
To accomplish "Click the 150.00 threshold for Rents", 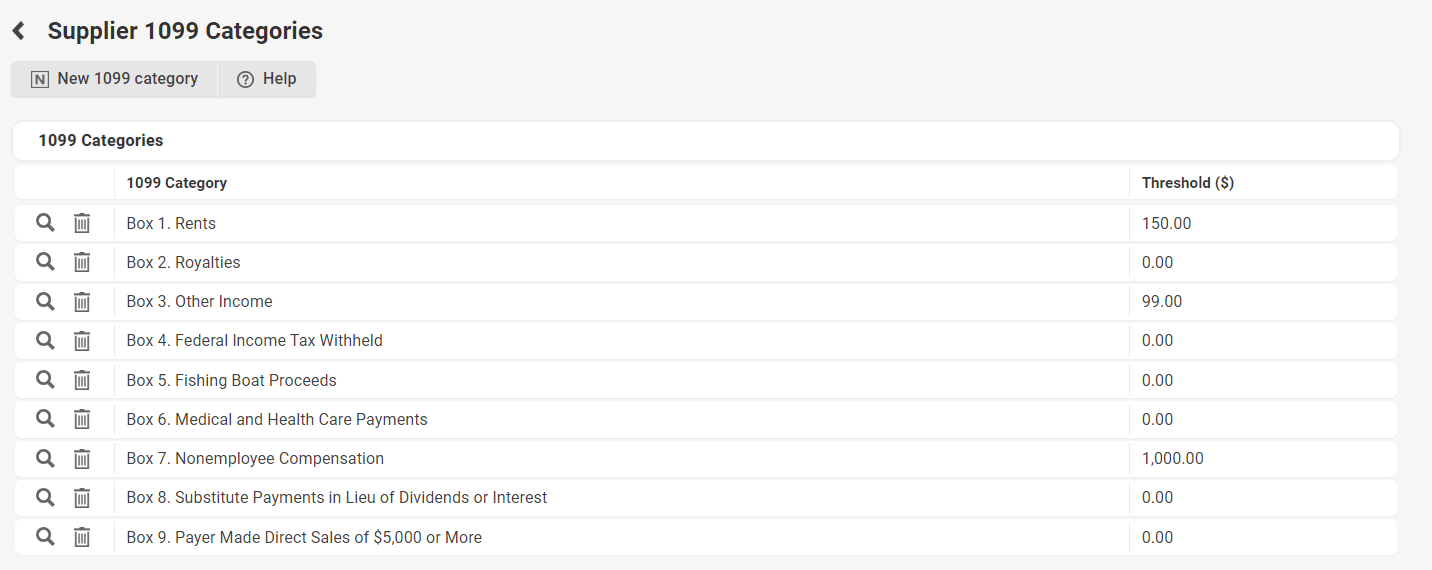I will pos(1166,224).
